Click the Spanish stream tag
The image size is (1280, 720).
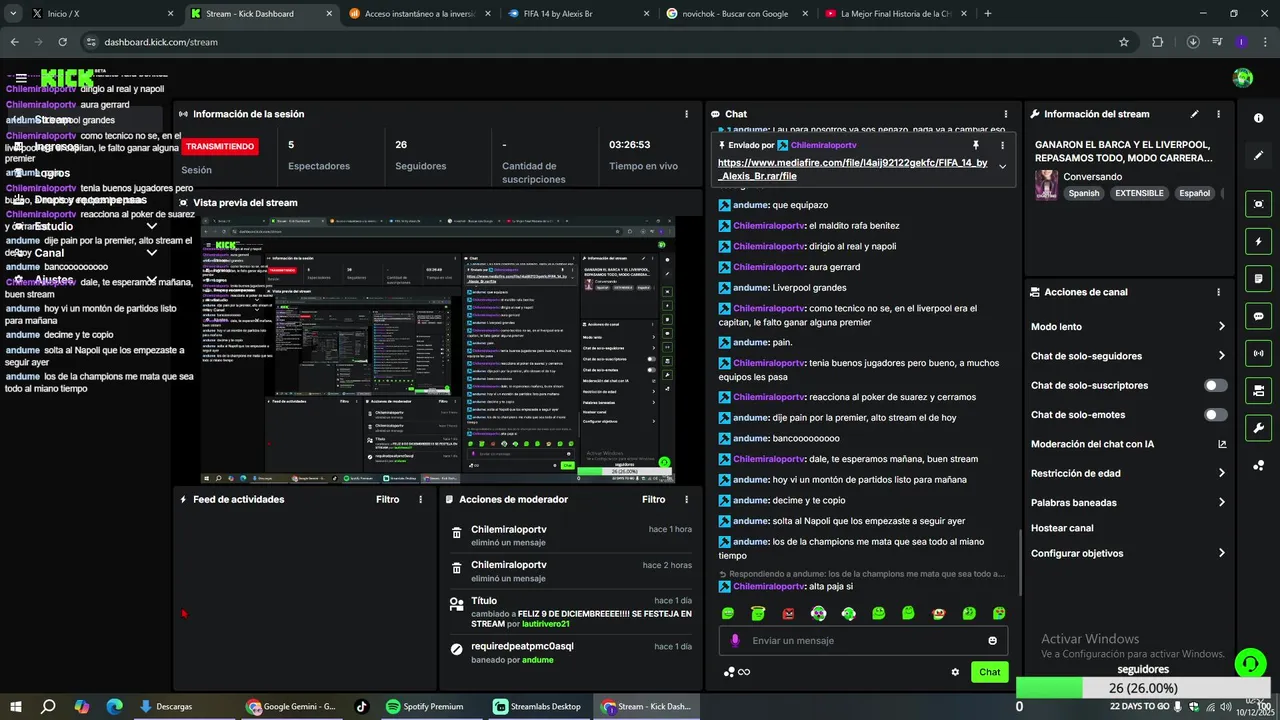(x=1084, y=193)
